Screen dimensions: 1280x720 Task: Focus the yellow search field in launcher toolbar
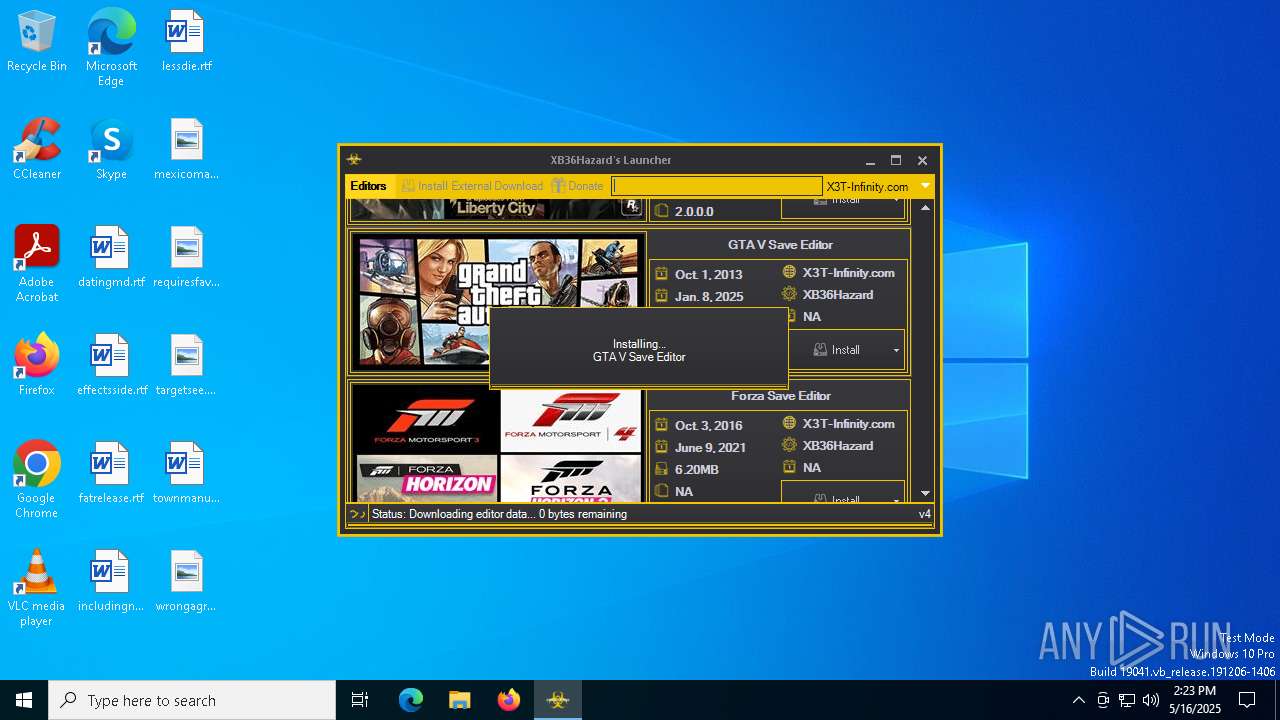717,186
